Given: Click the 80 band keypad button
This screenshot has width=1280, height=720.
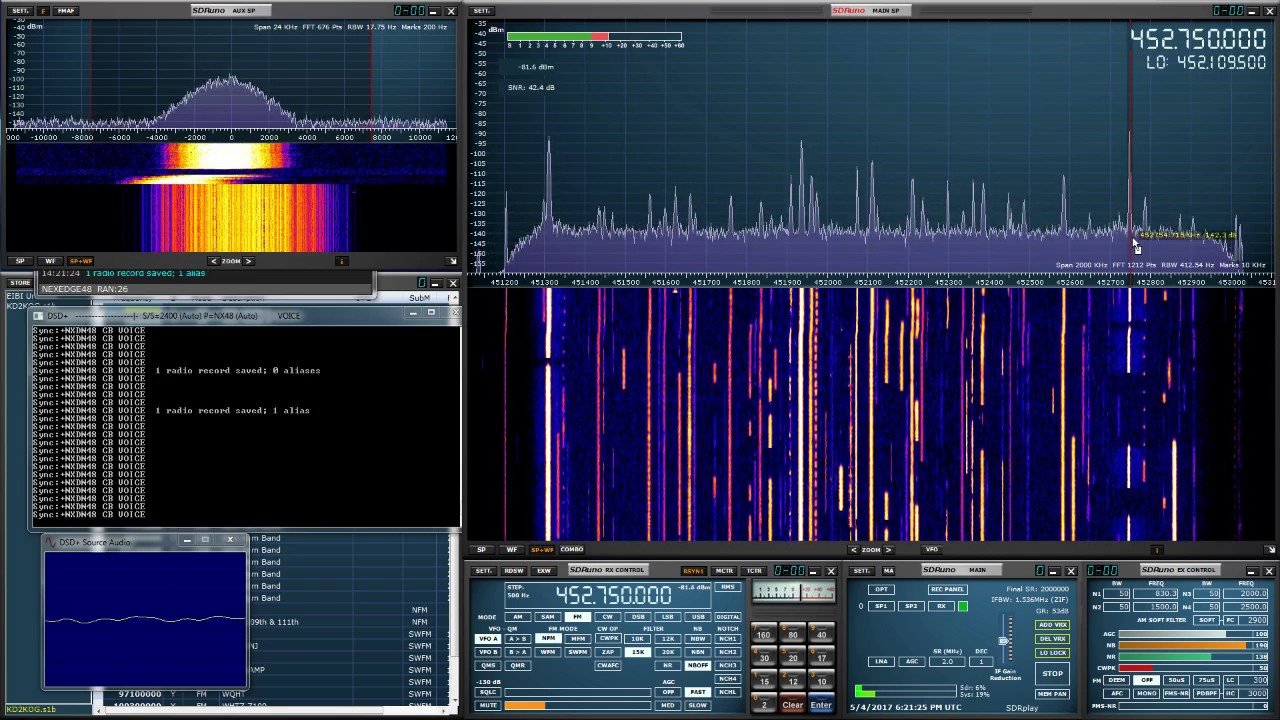Looking at the screenshot, I should pyautogui.click(x=793, y=633).
